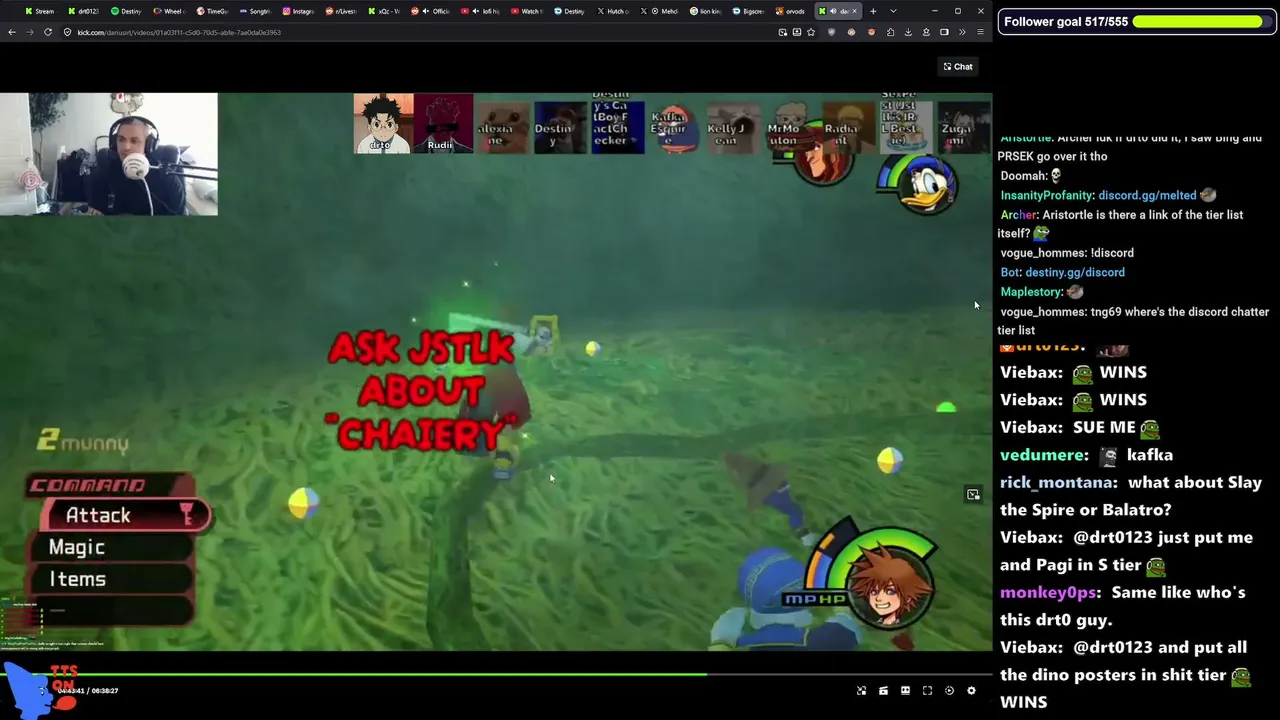Toggle theater mode in the player controls

905,691
